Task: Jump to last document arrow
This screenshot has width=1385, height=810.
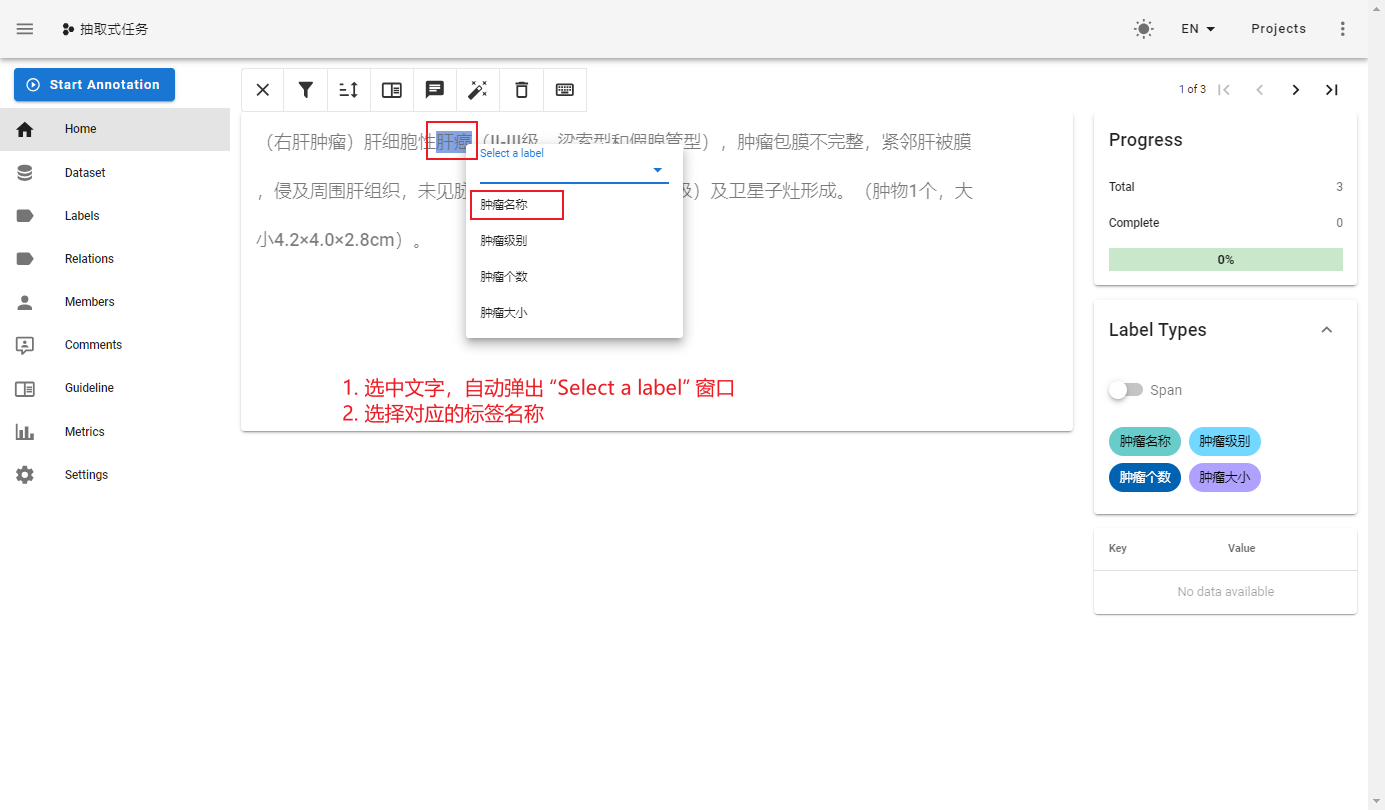Action: point(1332,90)
